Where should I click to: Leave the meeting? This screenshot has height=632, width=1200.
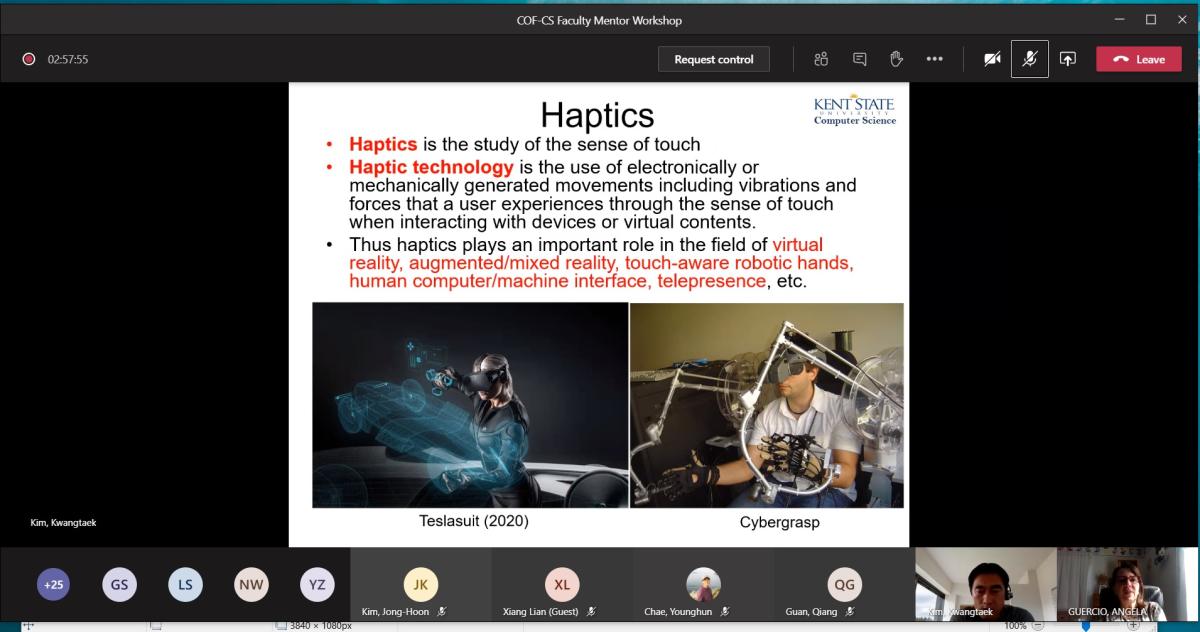tap(1138, 59)
